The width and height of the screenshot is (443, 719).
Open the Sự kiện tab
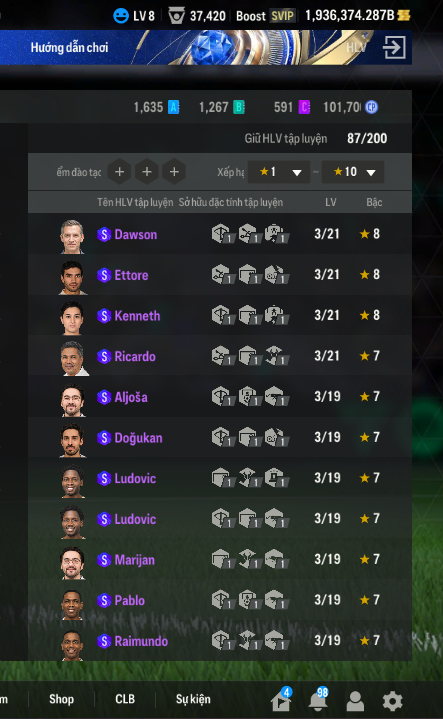(193, 699)
